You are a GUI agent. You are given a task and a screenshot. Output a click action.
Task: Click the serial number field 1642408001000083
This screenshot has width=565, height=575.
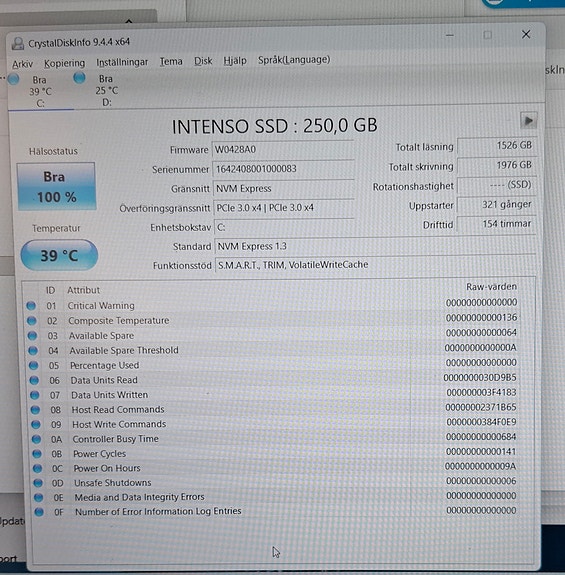point(283,169)
